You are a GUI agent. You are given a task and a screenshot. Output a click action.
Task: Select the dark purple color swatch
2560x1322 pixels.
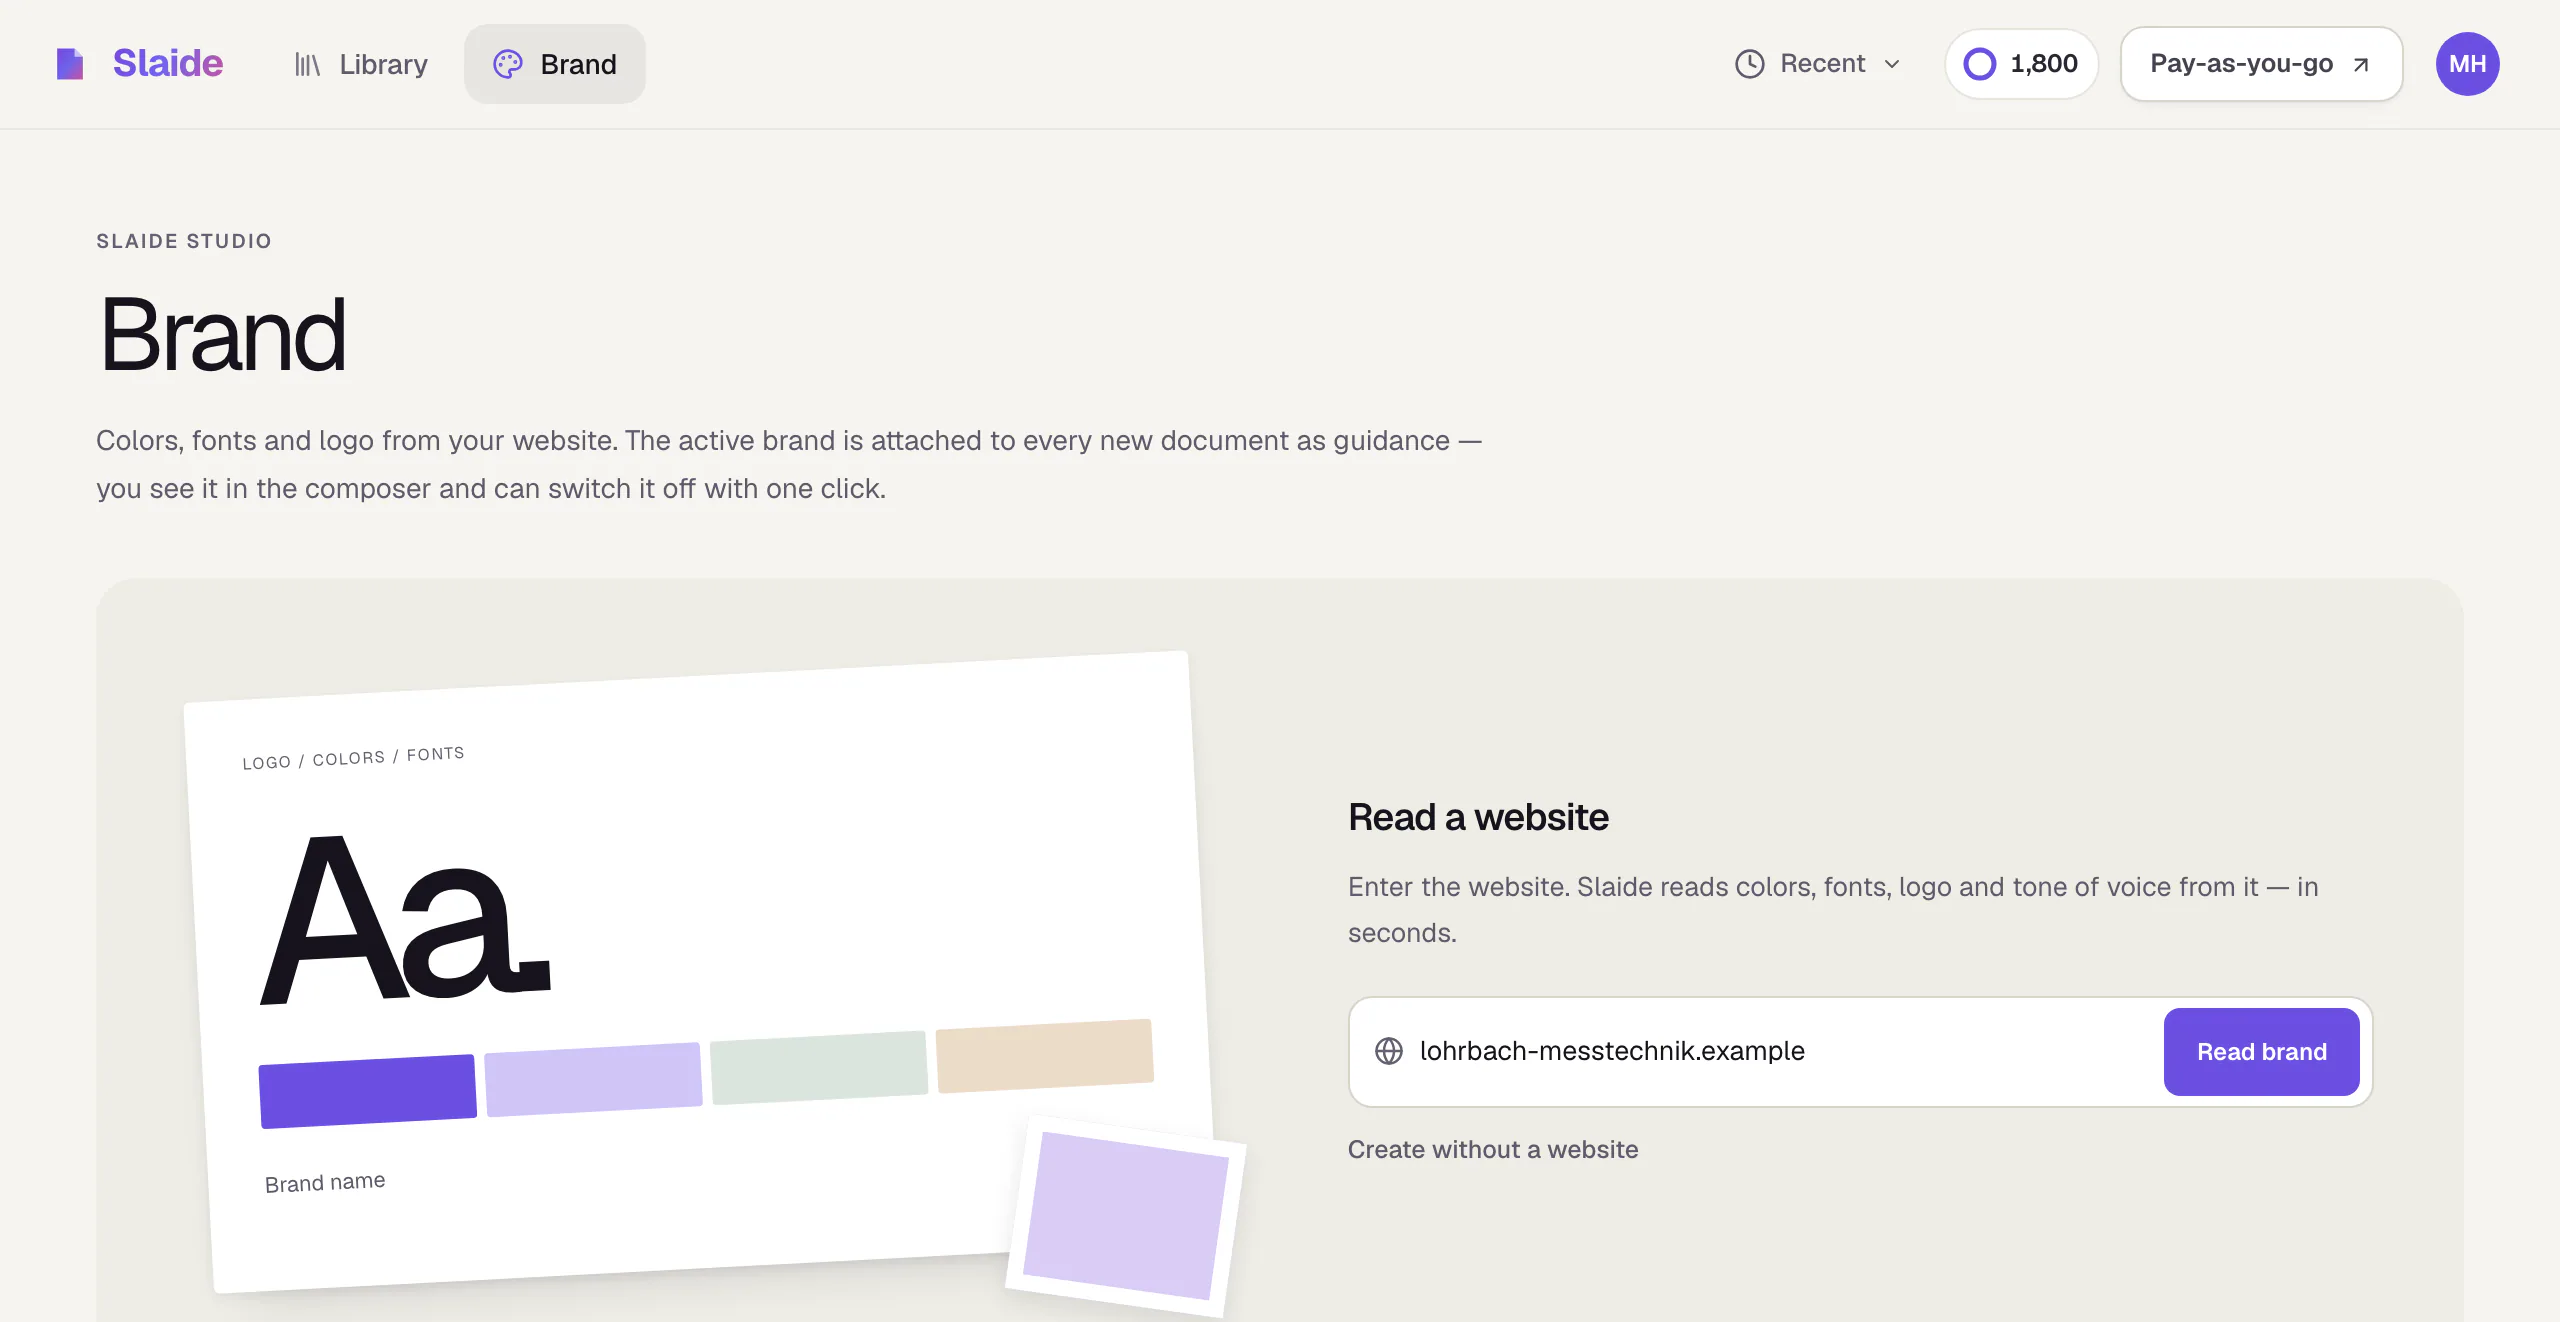point(367,1091)
